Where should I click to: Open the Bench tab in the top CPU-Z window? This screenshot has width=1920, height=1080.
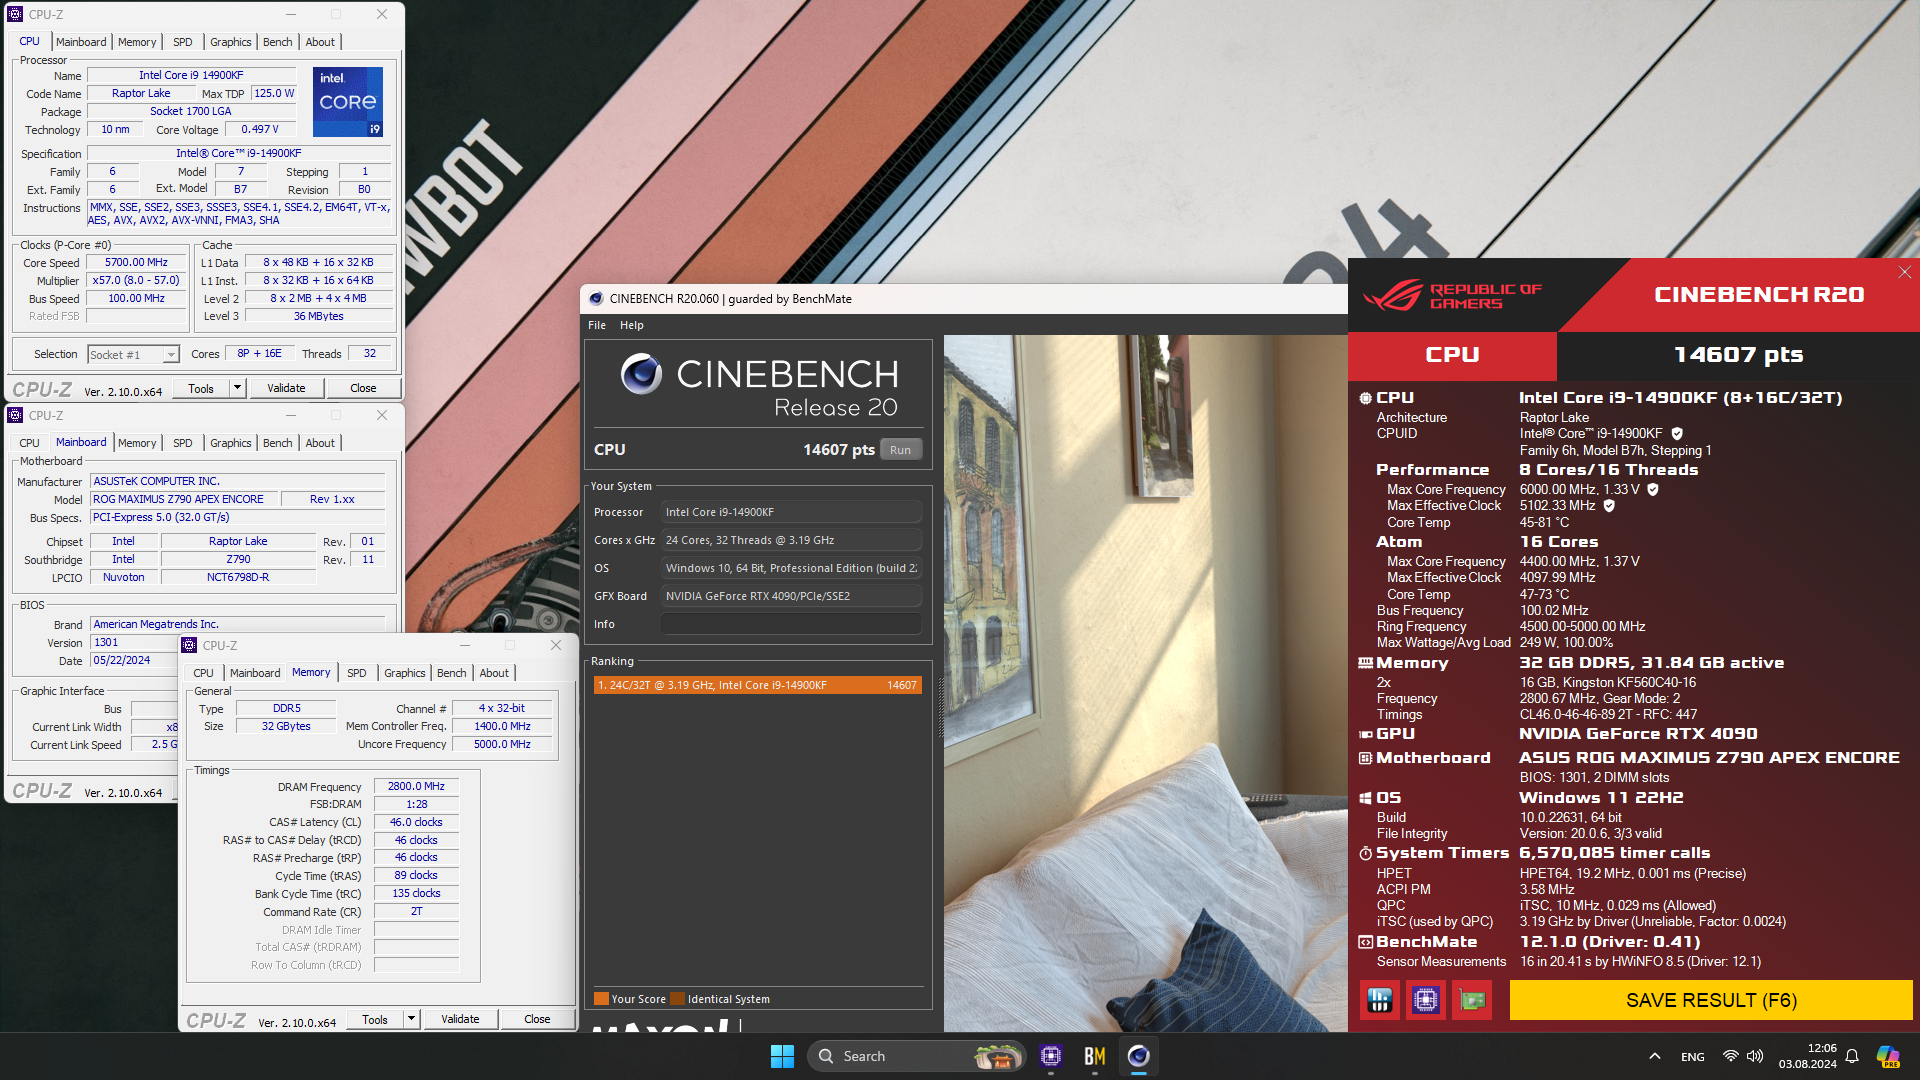tap(278, 42)
